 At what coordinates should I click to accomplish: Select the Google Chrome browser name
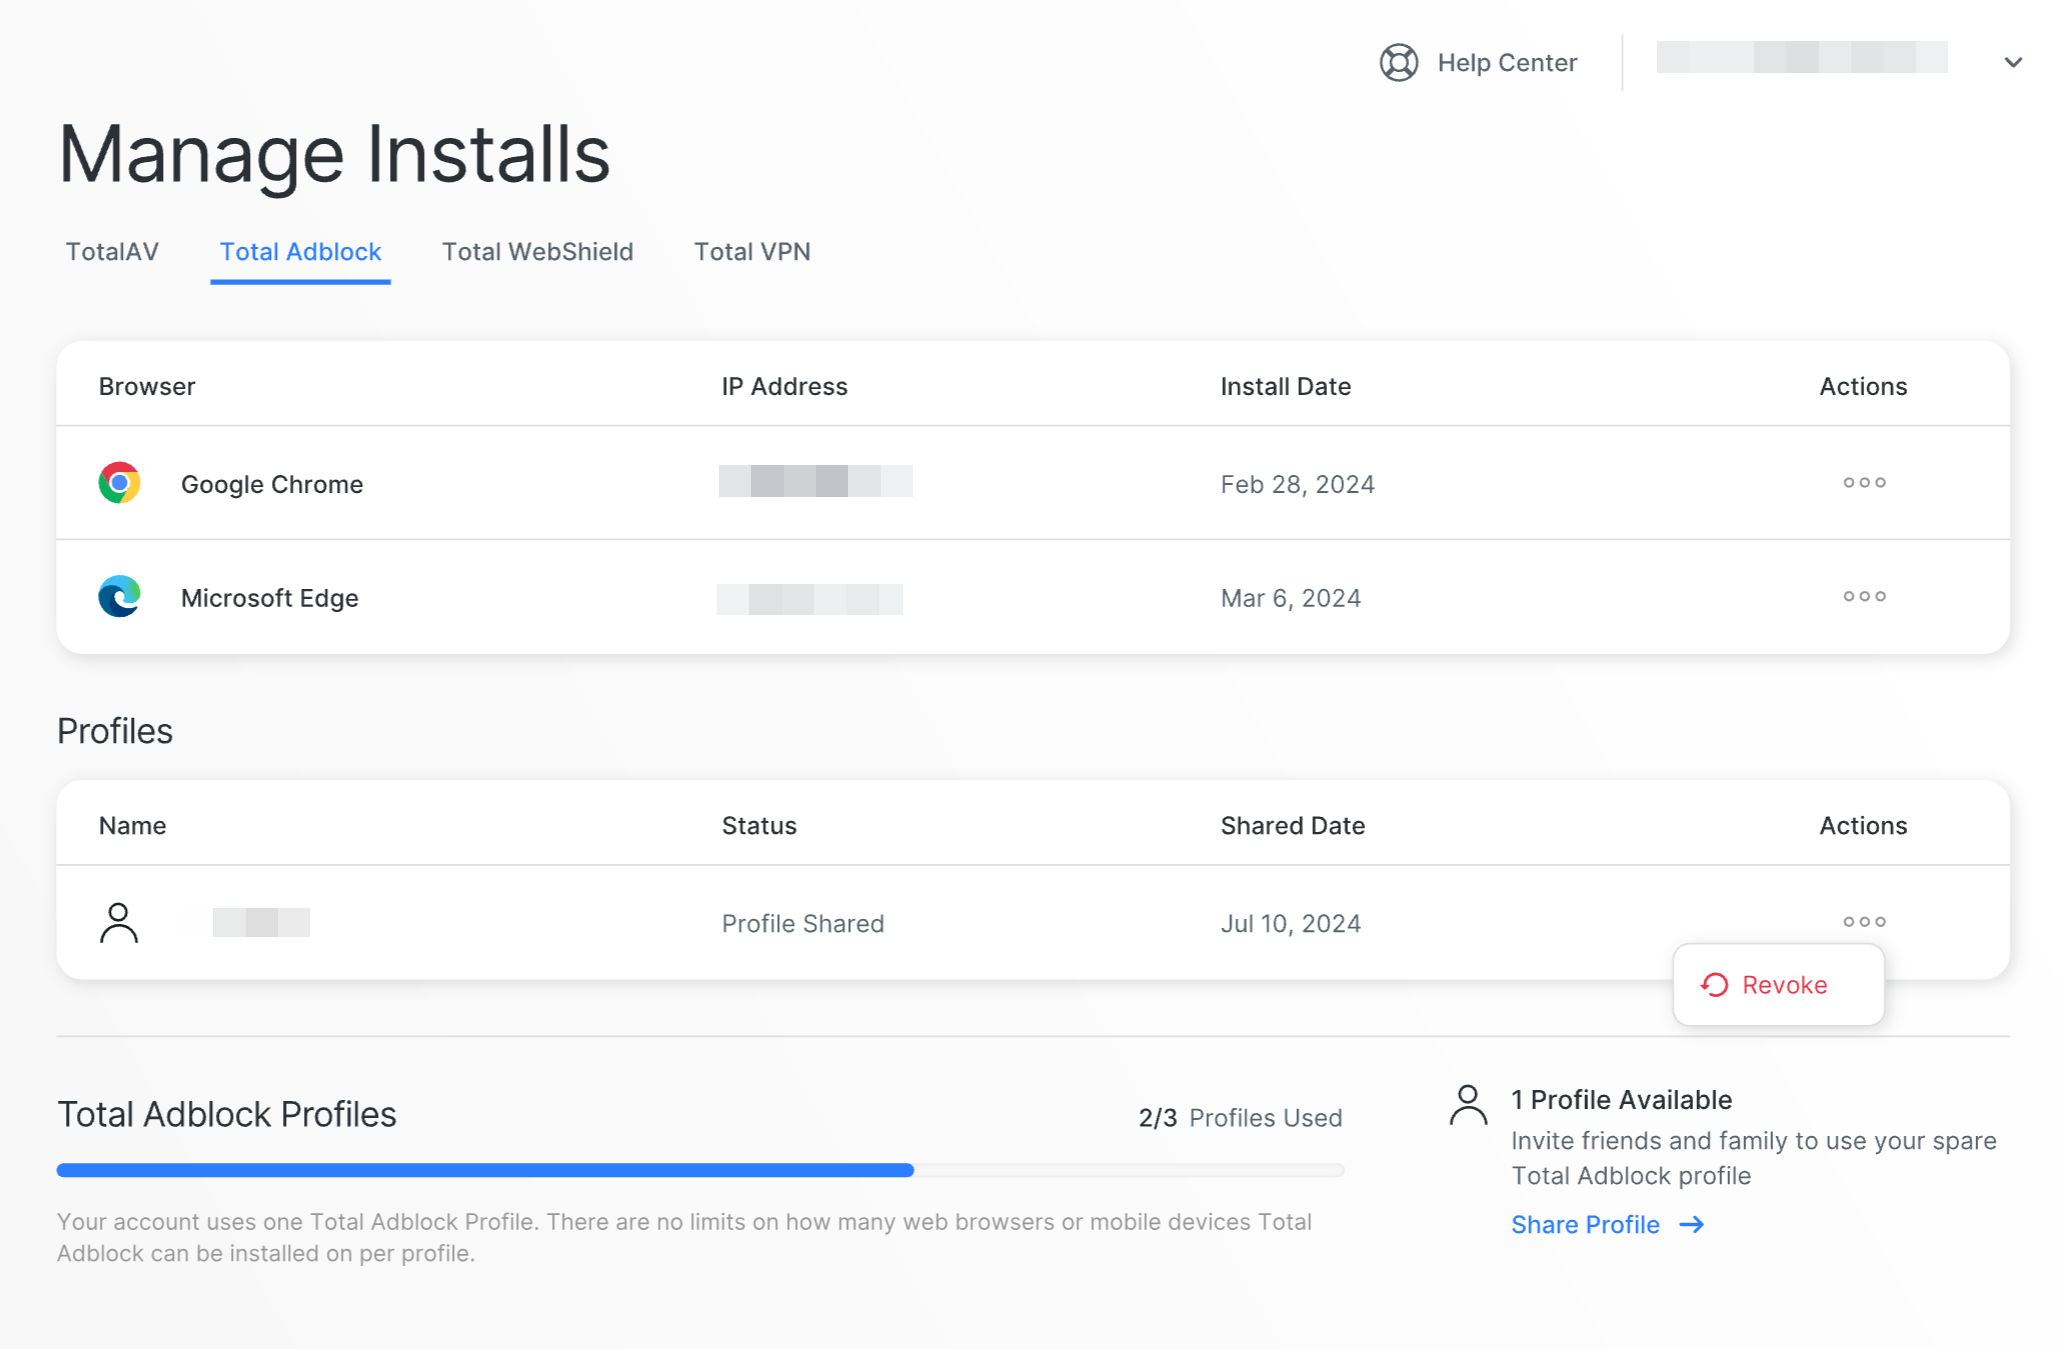coord(272,484)
